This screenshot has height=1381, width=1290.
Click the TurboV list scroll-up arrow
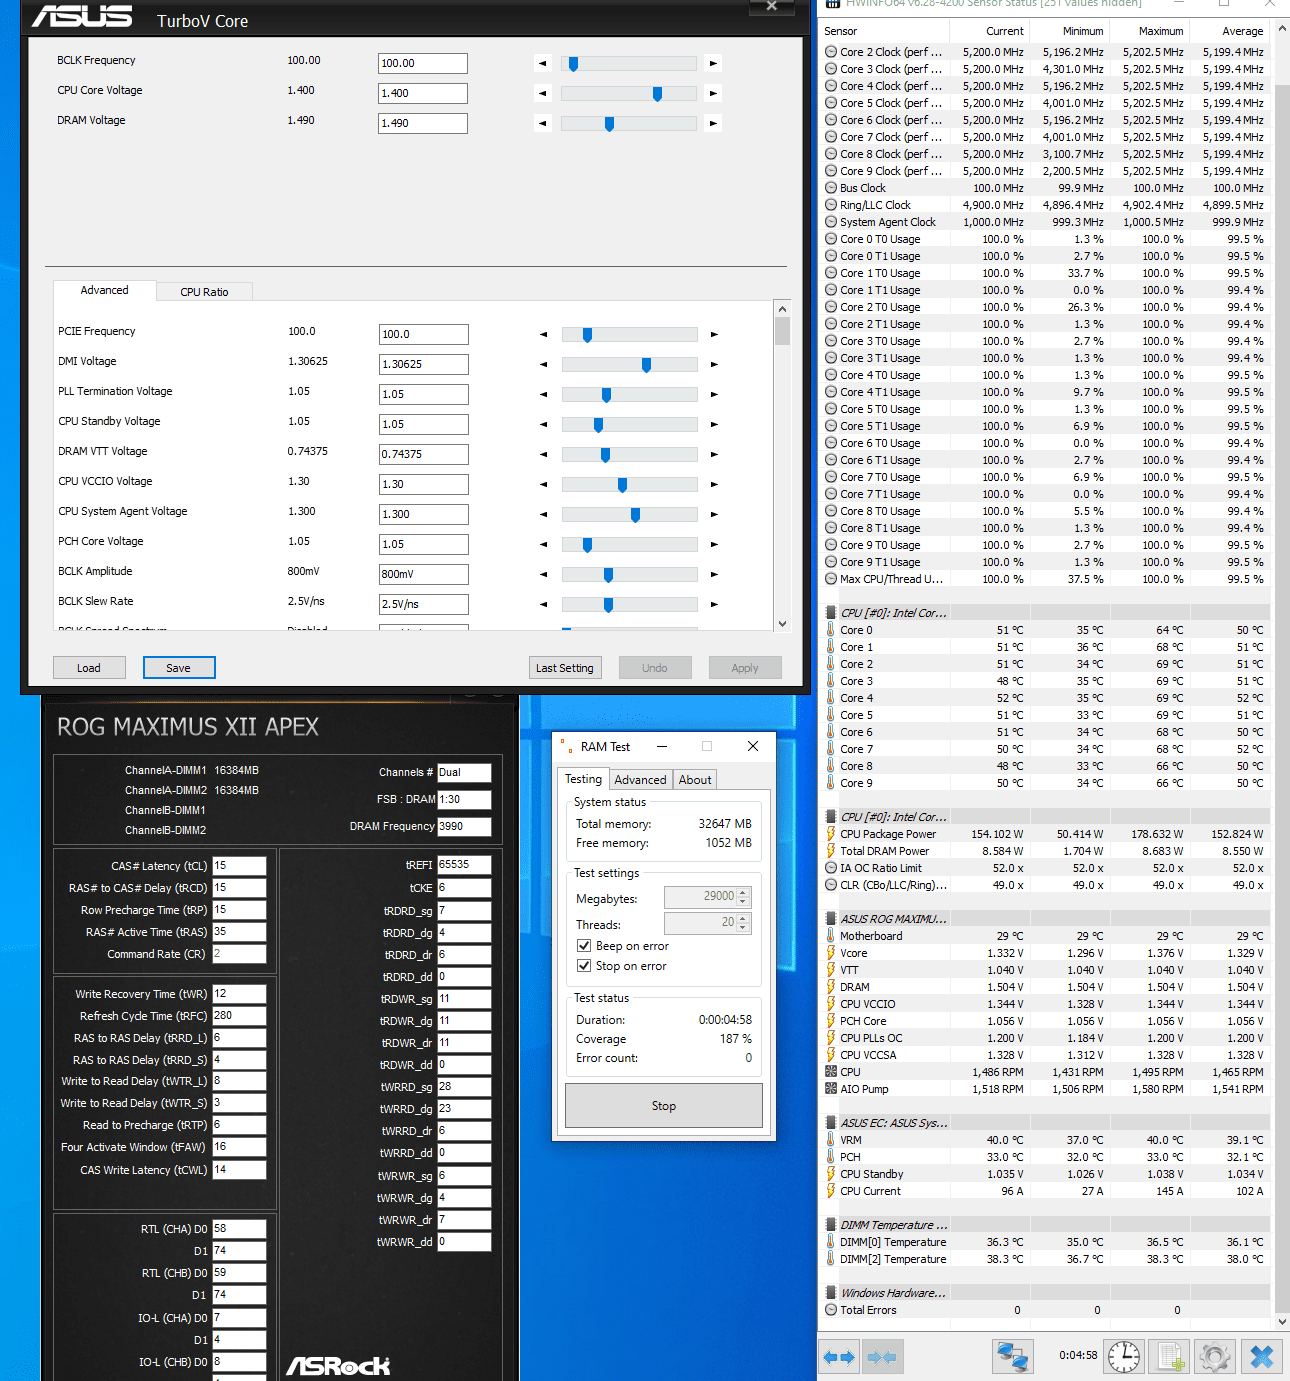[782, 309]
